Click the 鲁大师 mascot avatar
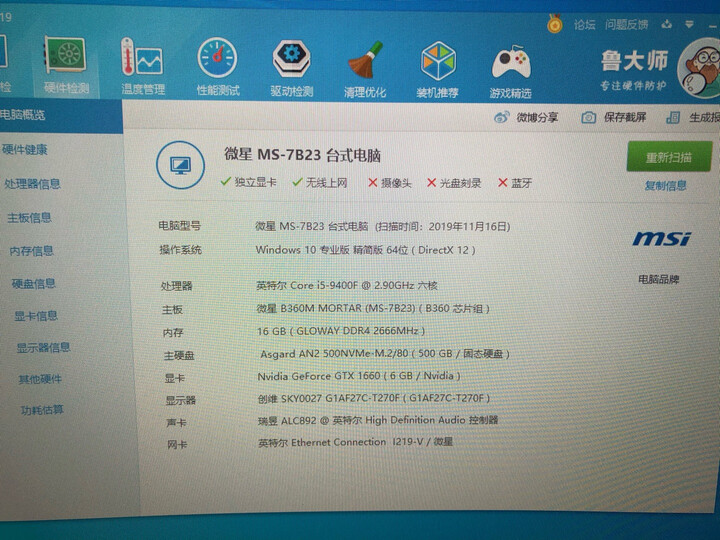Image resolution: width=720 pixels, height=540 pixels. [x=699, y=68]
